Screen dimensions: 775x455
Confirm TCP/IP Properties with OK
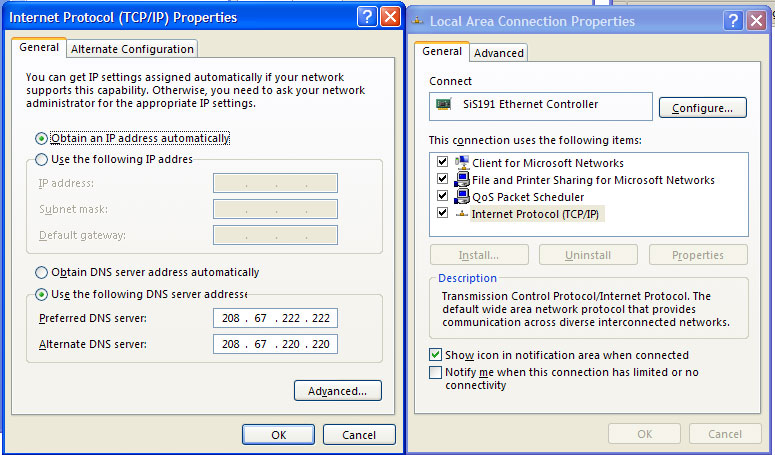[278, 435]
